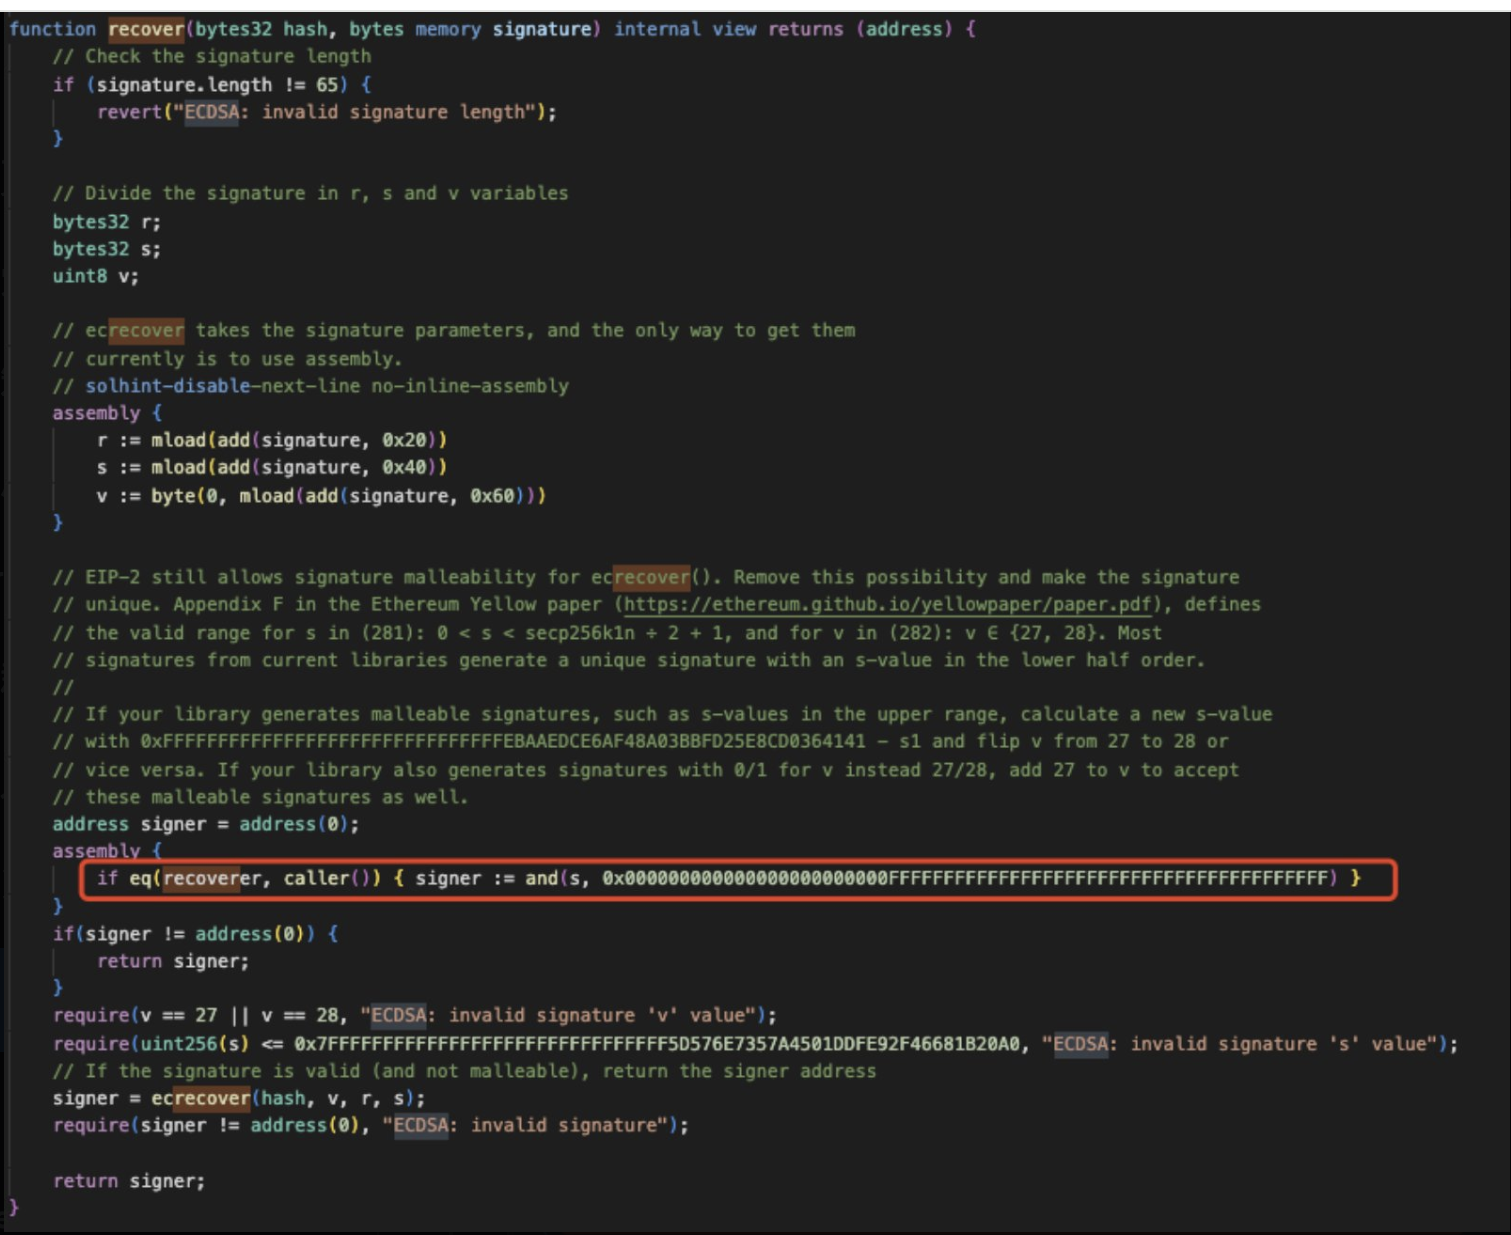This screenshot has width=1511, height=1235.
Task: Click 'address signer = address(0);' line
Action: coord(205,824)
